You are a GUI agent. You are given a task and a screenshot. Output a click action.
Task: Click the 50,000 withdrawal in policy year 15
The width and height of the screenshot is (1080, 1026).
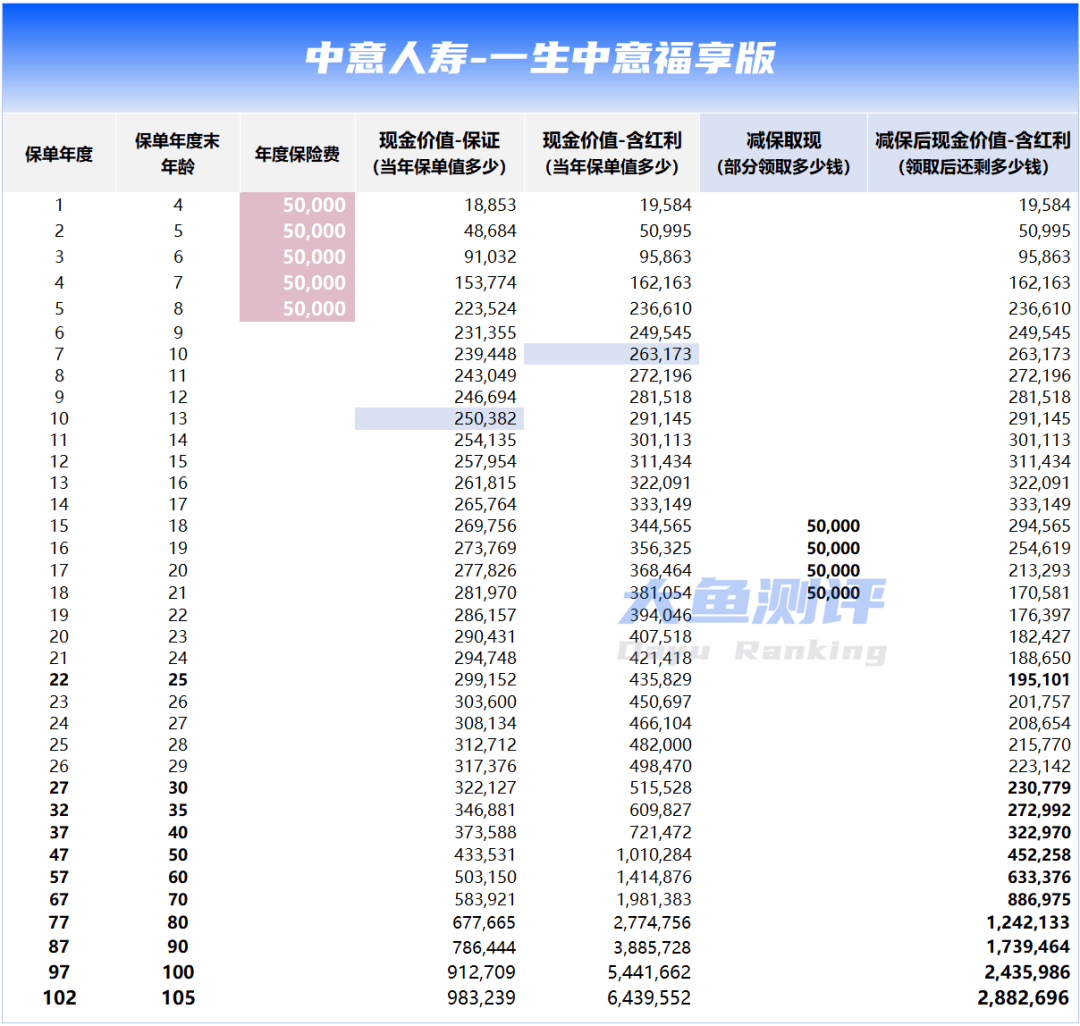[832, 527]
